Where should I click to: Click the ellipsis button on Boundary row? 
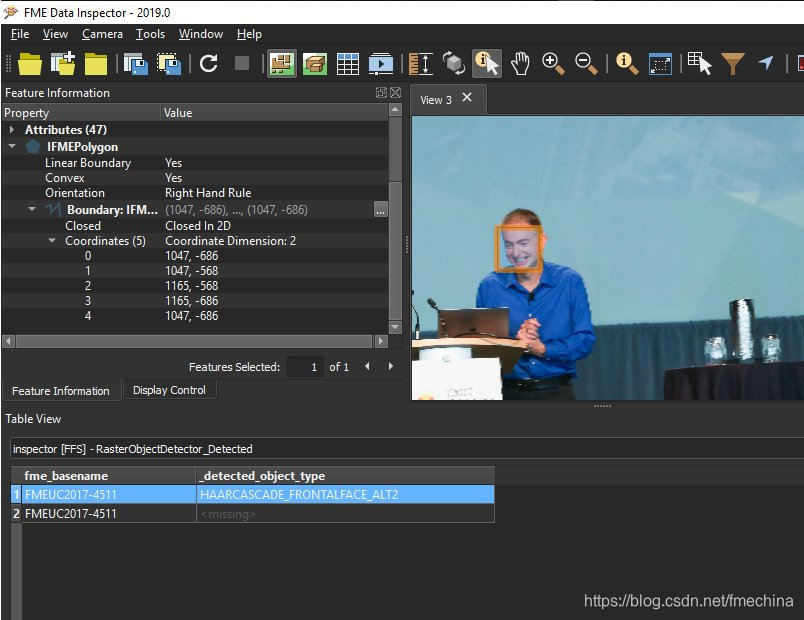[380, 210]
